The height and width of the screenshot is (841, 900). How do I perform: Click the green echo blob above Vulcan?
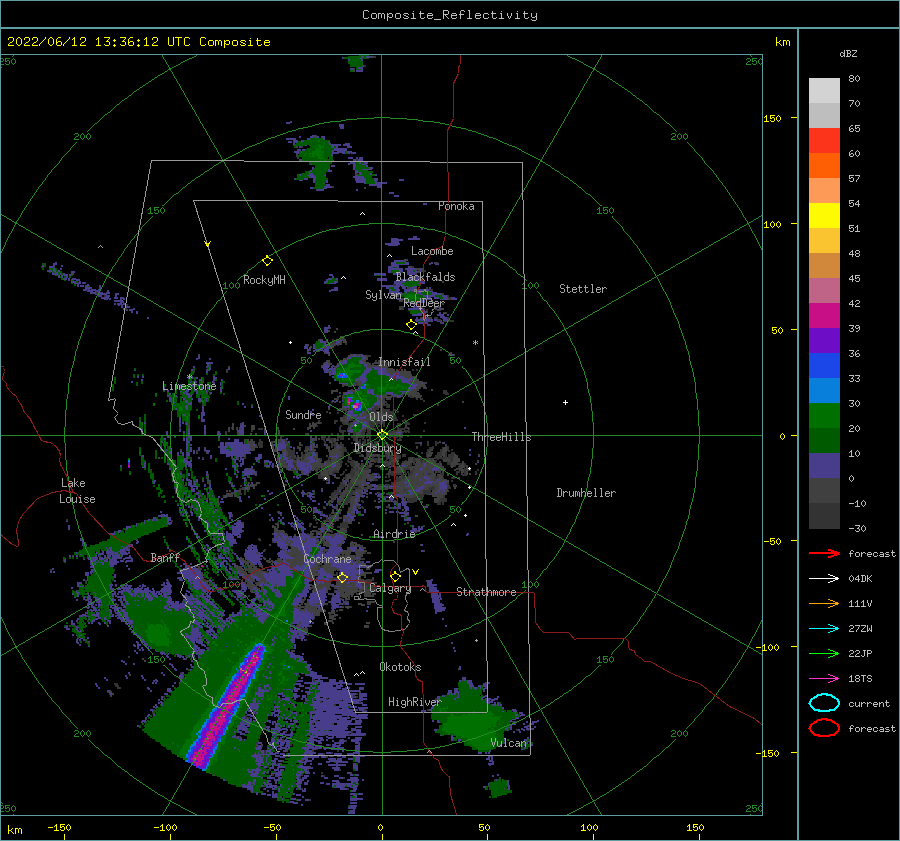pos(475,715)
